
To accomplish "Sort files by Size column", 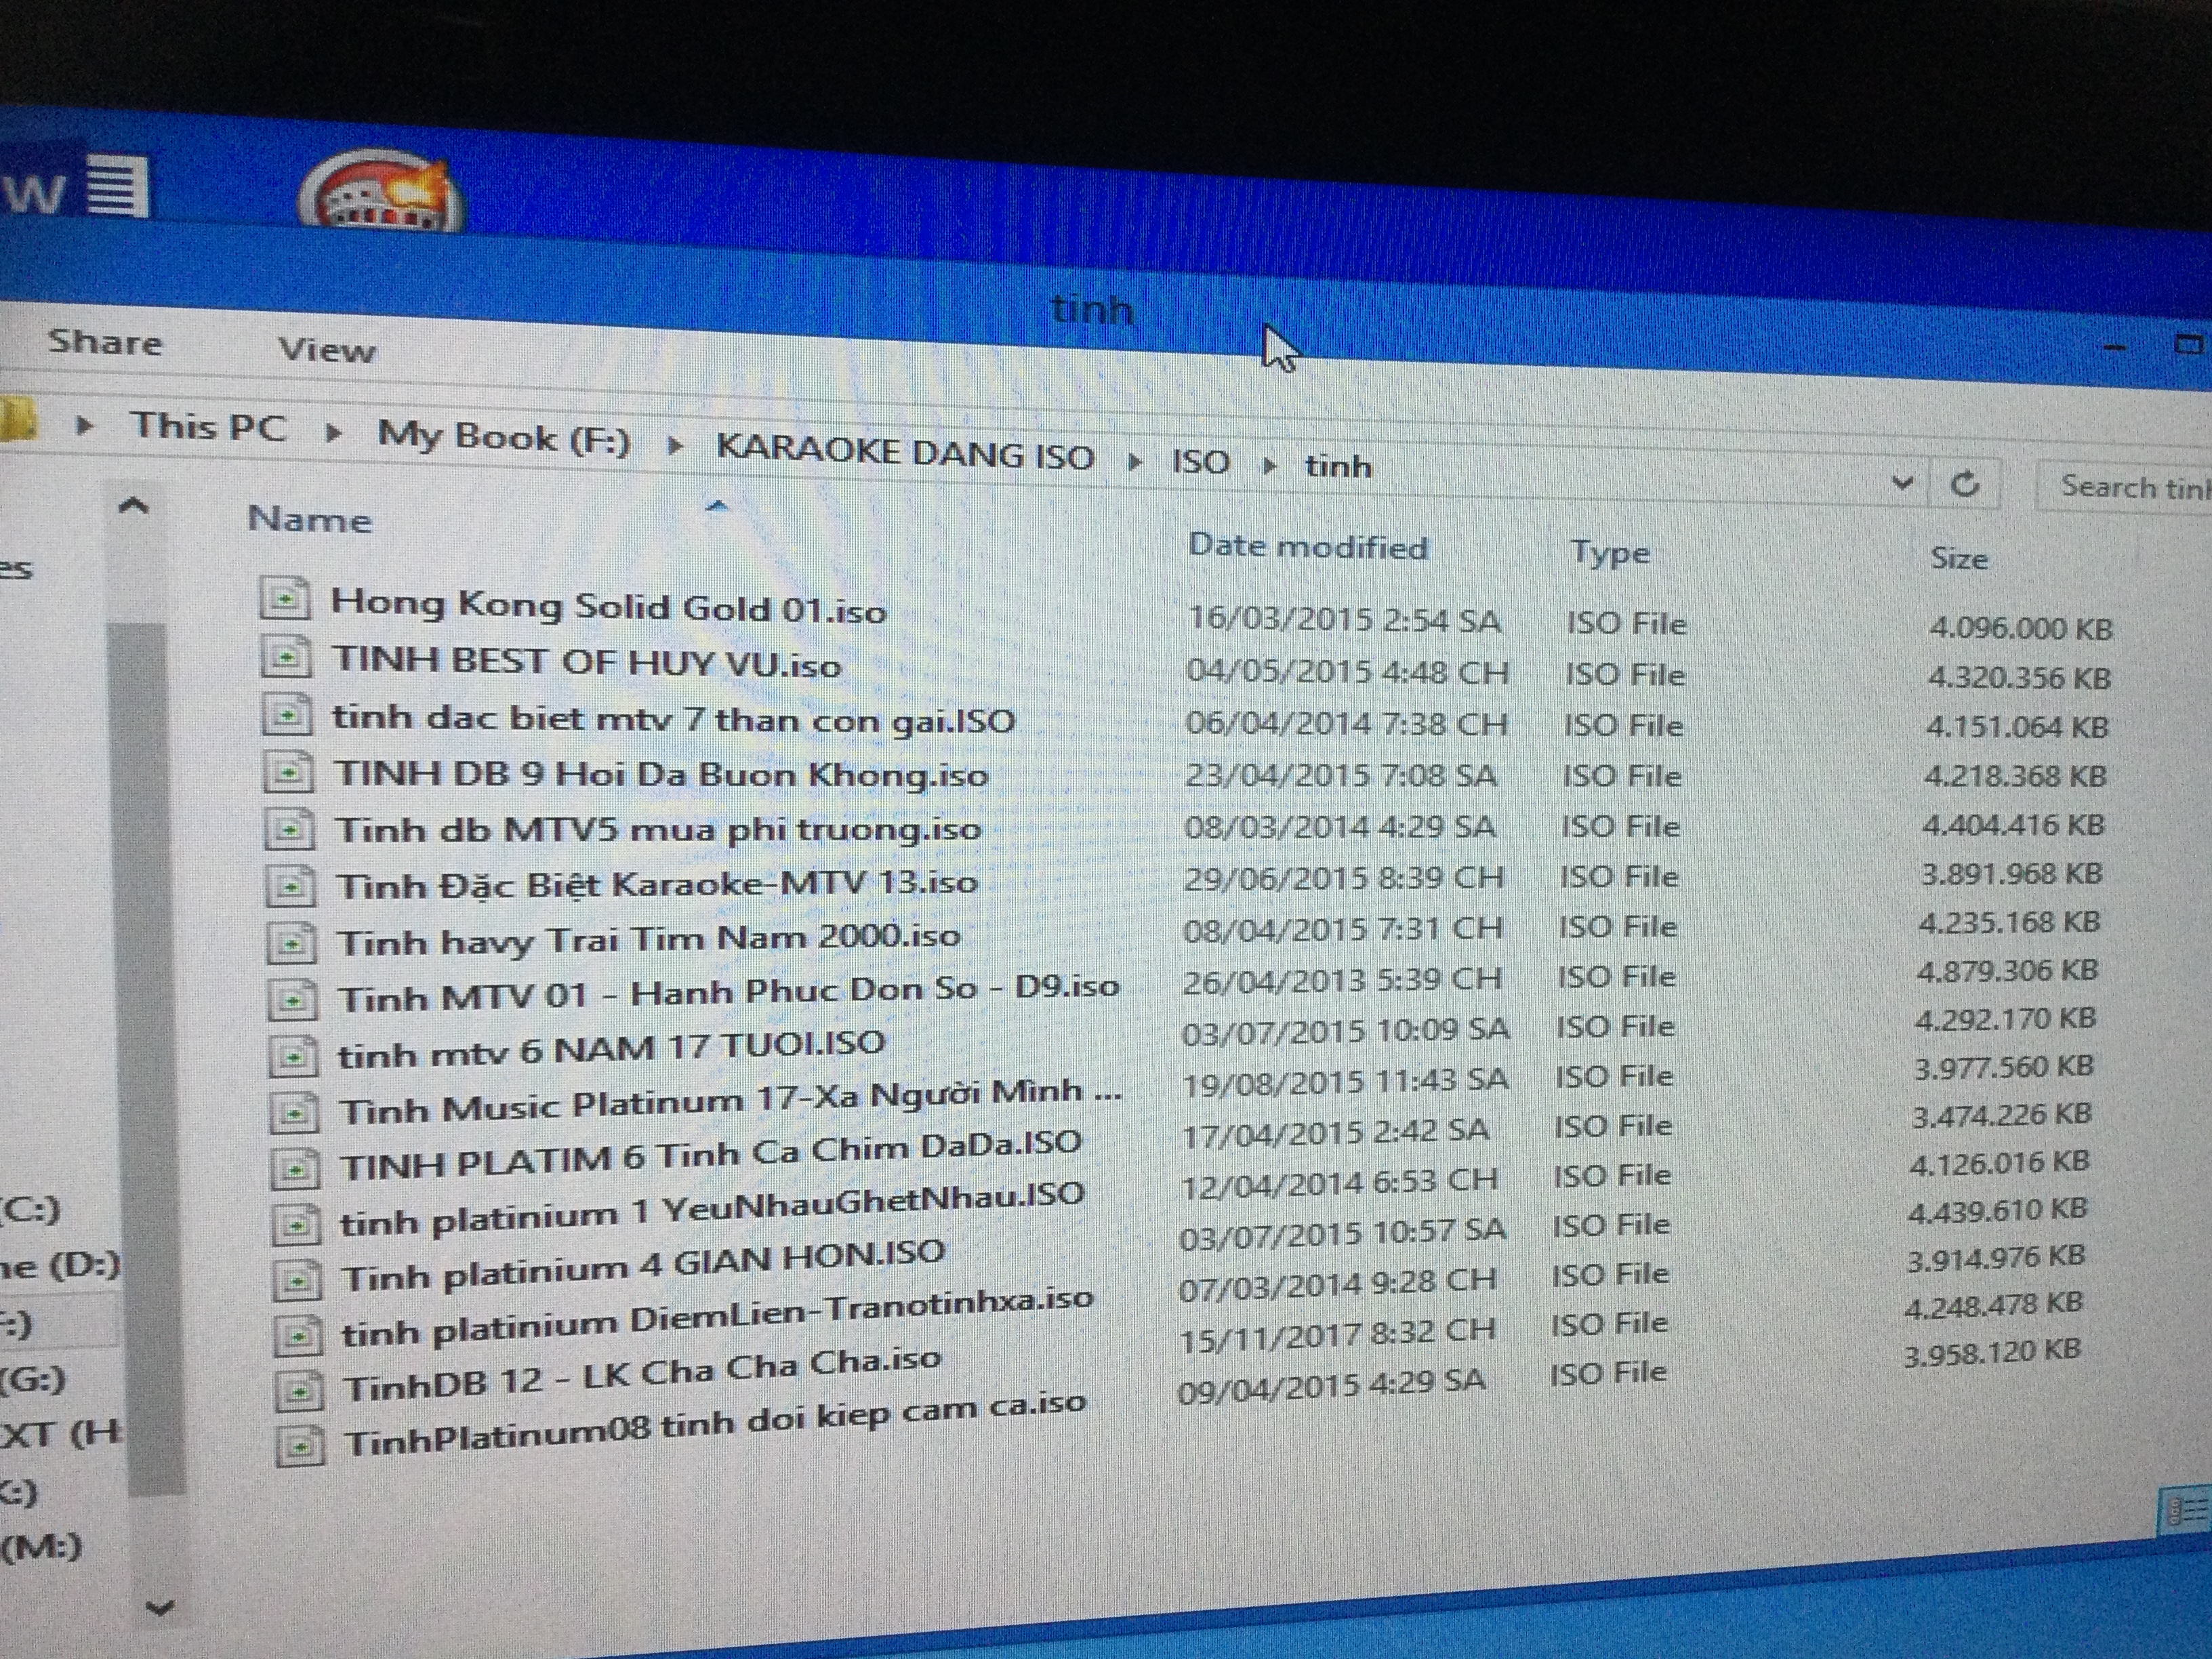I will pyautogui.click(x=1958, y=558).
